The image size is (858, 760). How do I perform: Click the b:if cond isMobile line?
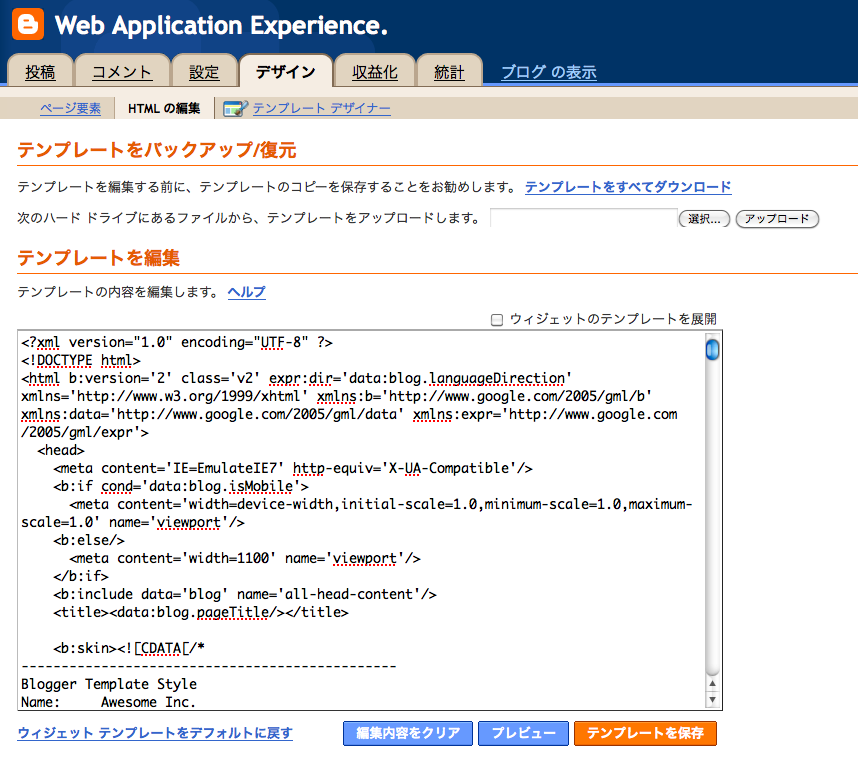pos(181,486)
